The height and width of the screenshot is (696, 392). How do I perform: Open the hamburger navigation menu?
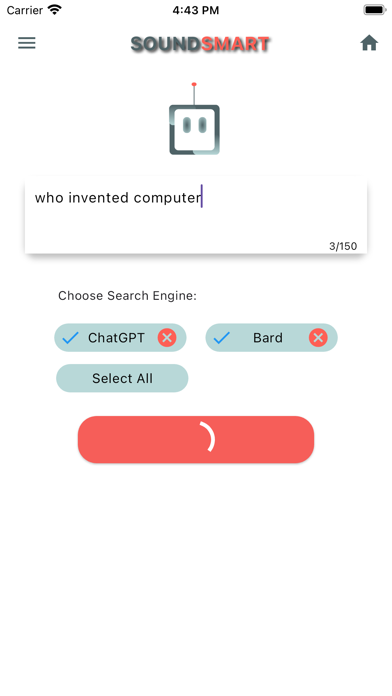pos(27,43)
